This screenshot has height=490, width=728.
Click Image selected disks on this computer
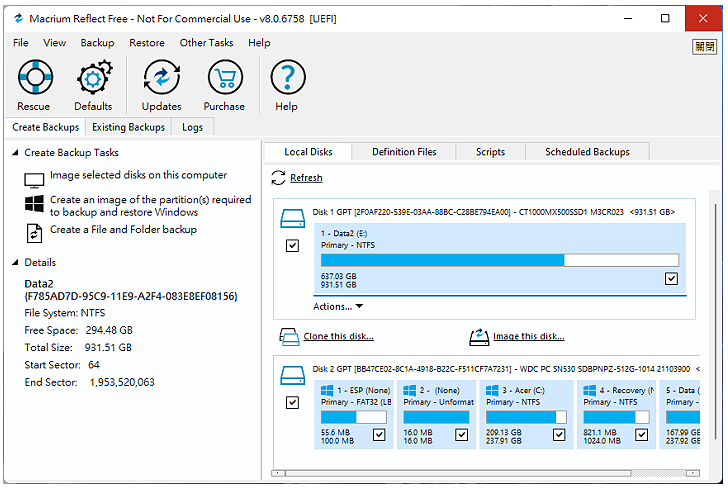[x=138, y=175]
